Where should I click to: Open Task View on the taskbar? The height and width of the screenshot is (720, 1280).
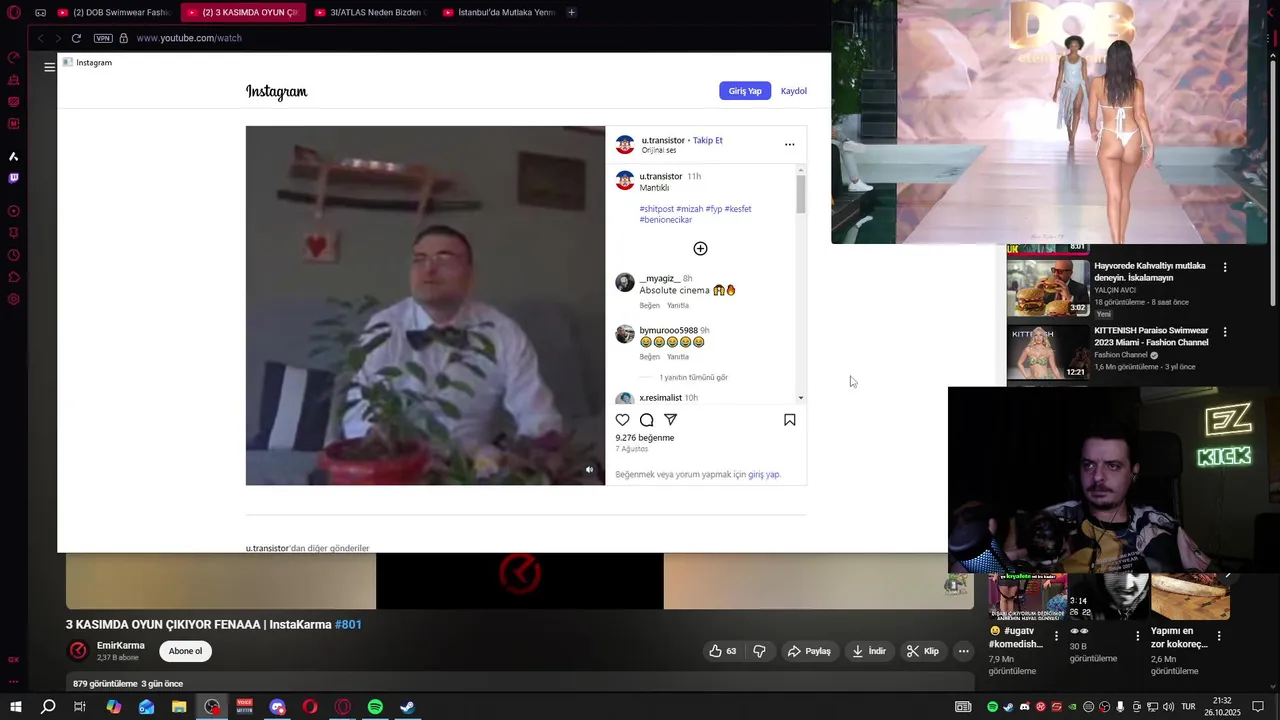tap(80, 707)
